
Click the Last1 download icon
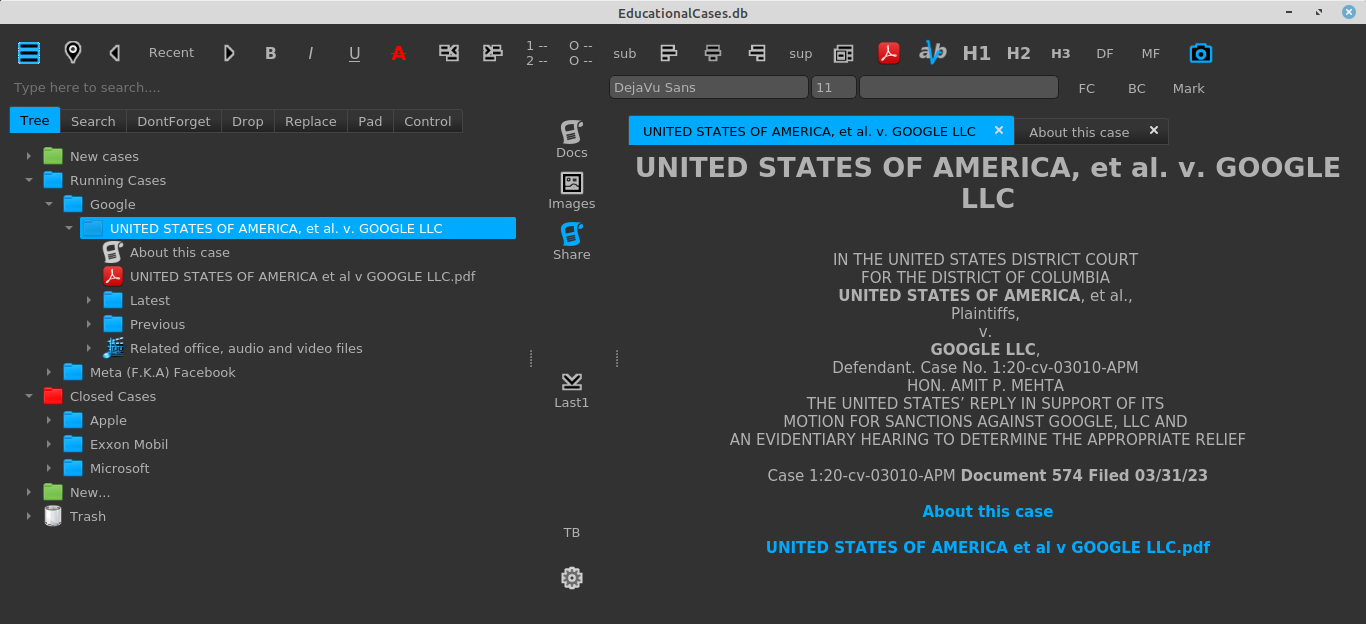[572, 381]
